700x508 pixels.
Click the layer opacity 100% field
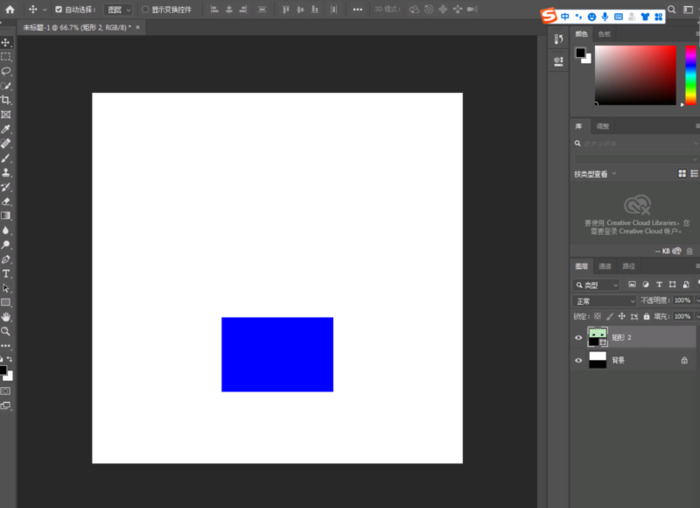point(682,301)
